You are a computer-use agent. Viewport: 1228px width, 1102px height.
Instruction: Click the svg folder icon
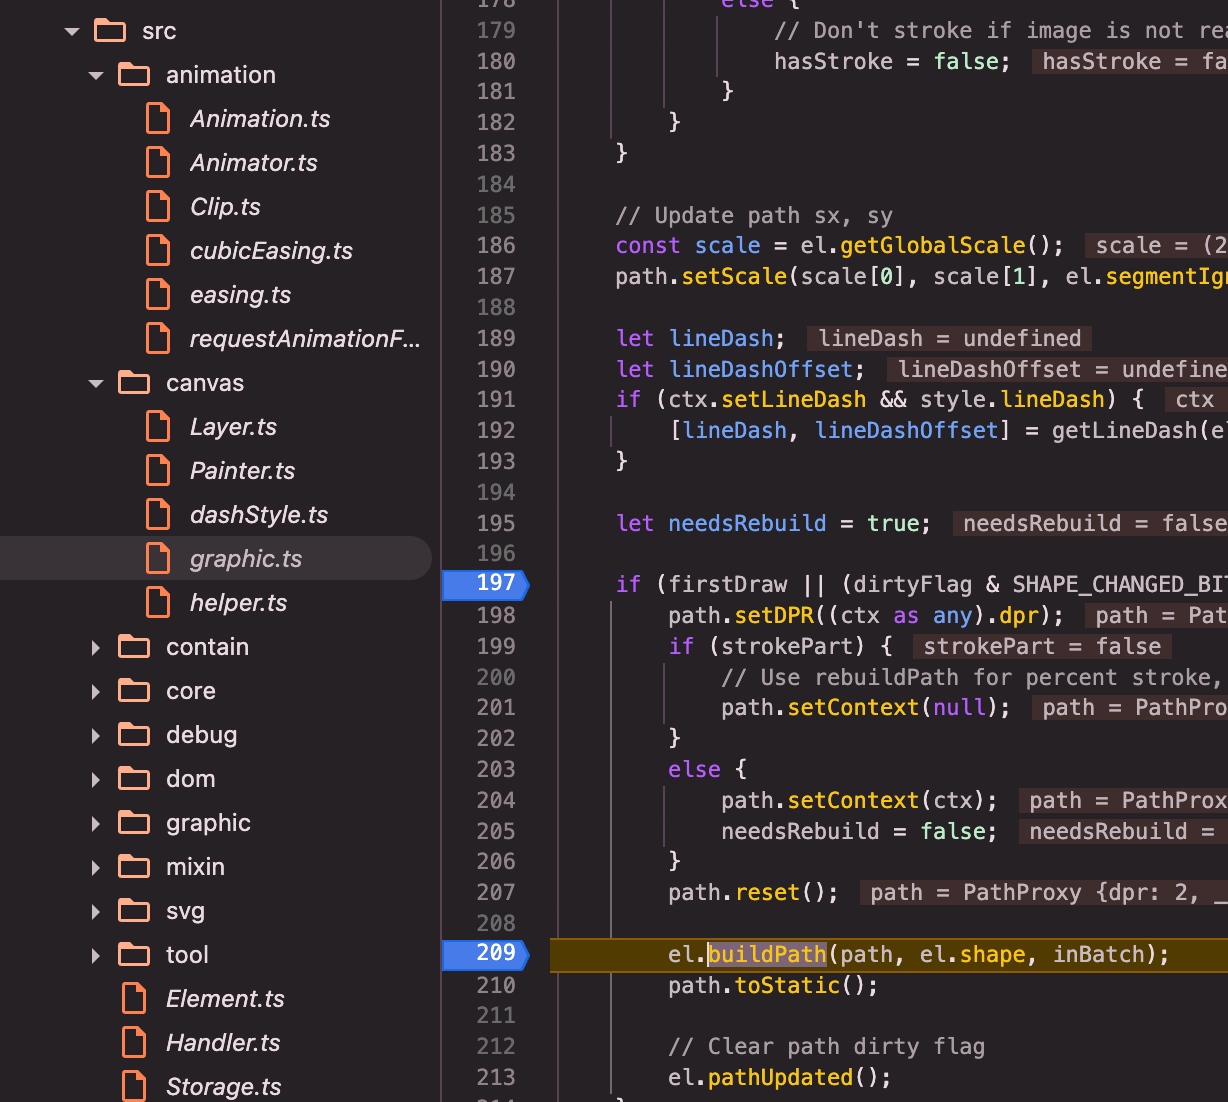(x=134, y=911)
